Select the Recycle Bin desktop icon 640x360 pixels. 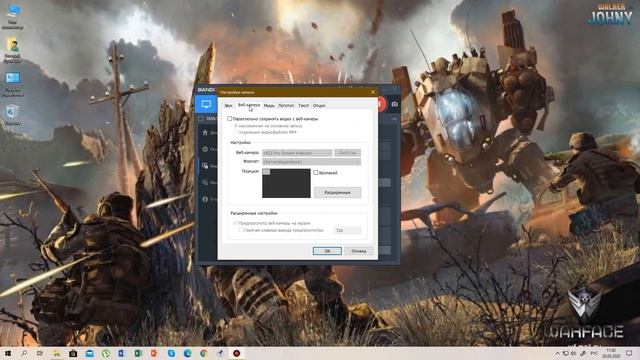(13, 115)
